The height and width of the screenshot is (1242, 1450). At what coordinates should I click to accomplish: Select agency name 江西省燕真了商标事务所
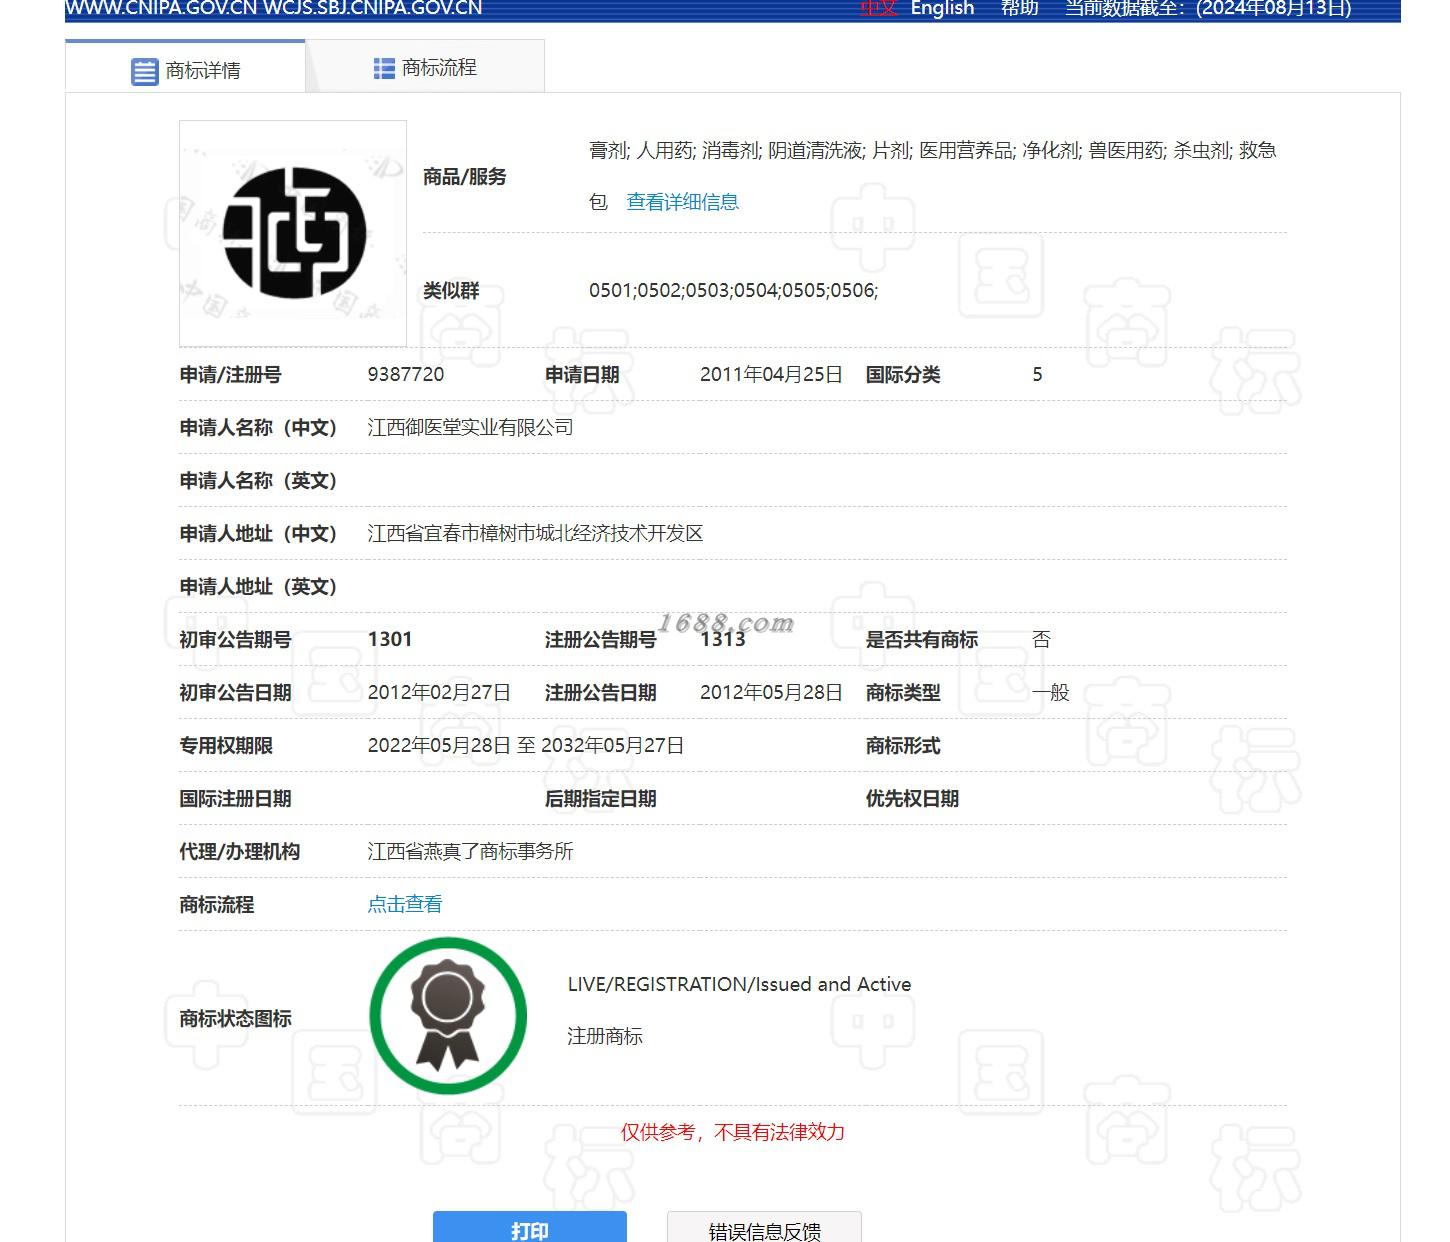pos(470,851)
